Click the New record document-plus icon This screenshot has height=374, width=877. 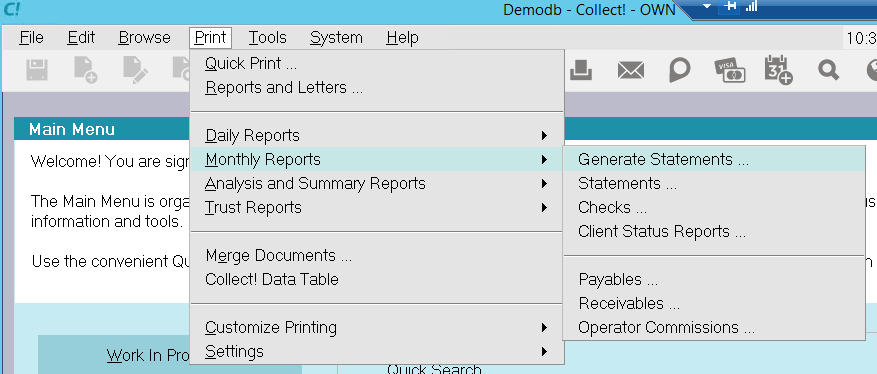pos(86,71)
